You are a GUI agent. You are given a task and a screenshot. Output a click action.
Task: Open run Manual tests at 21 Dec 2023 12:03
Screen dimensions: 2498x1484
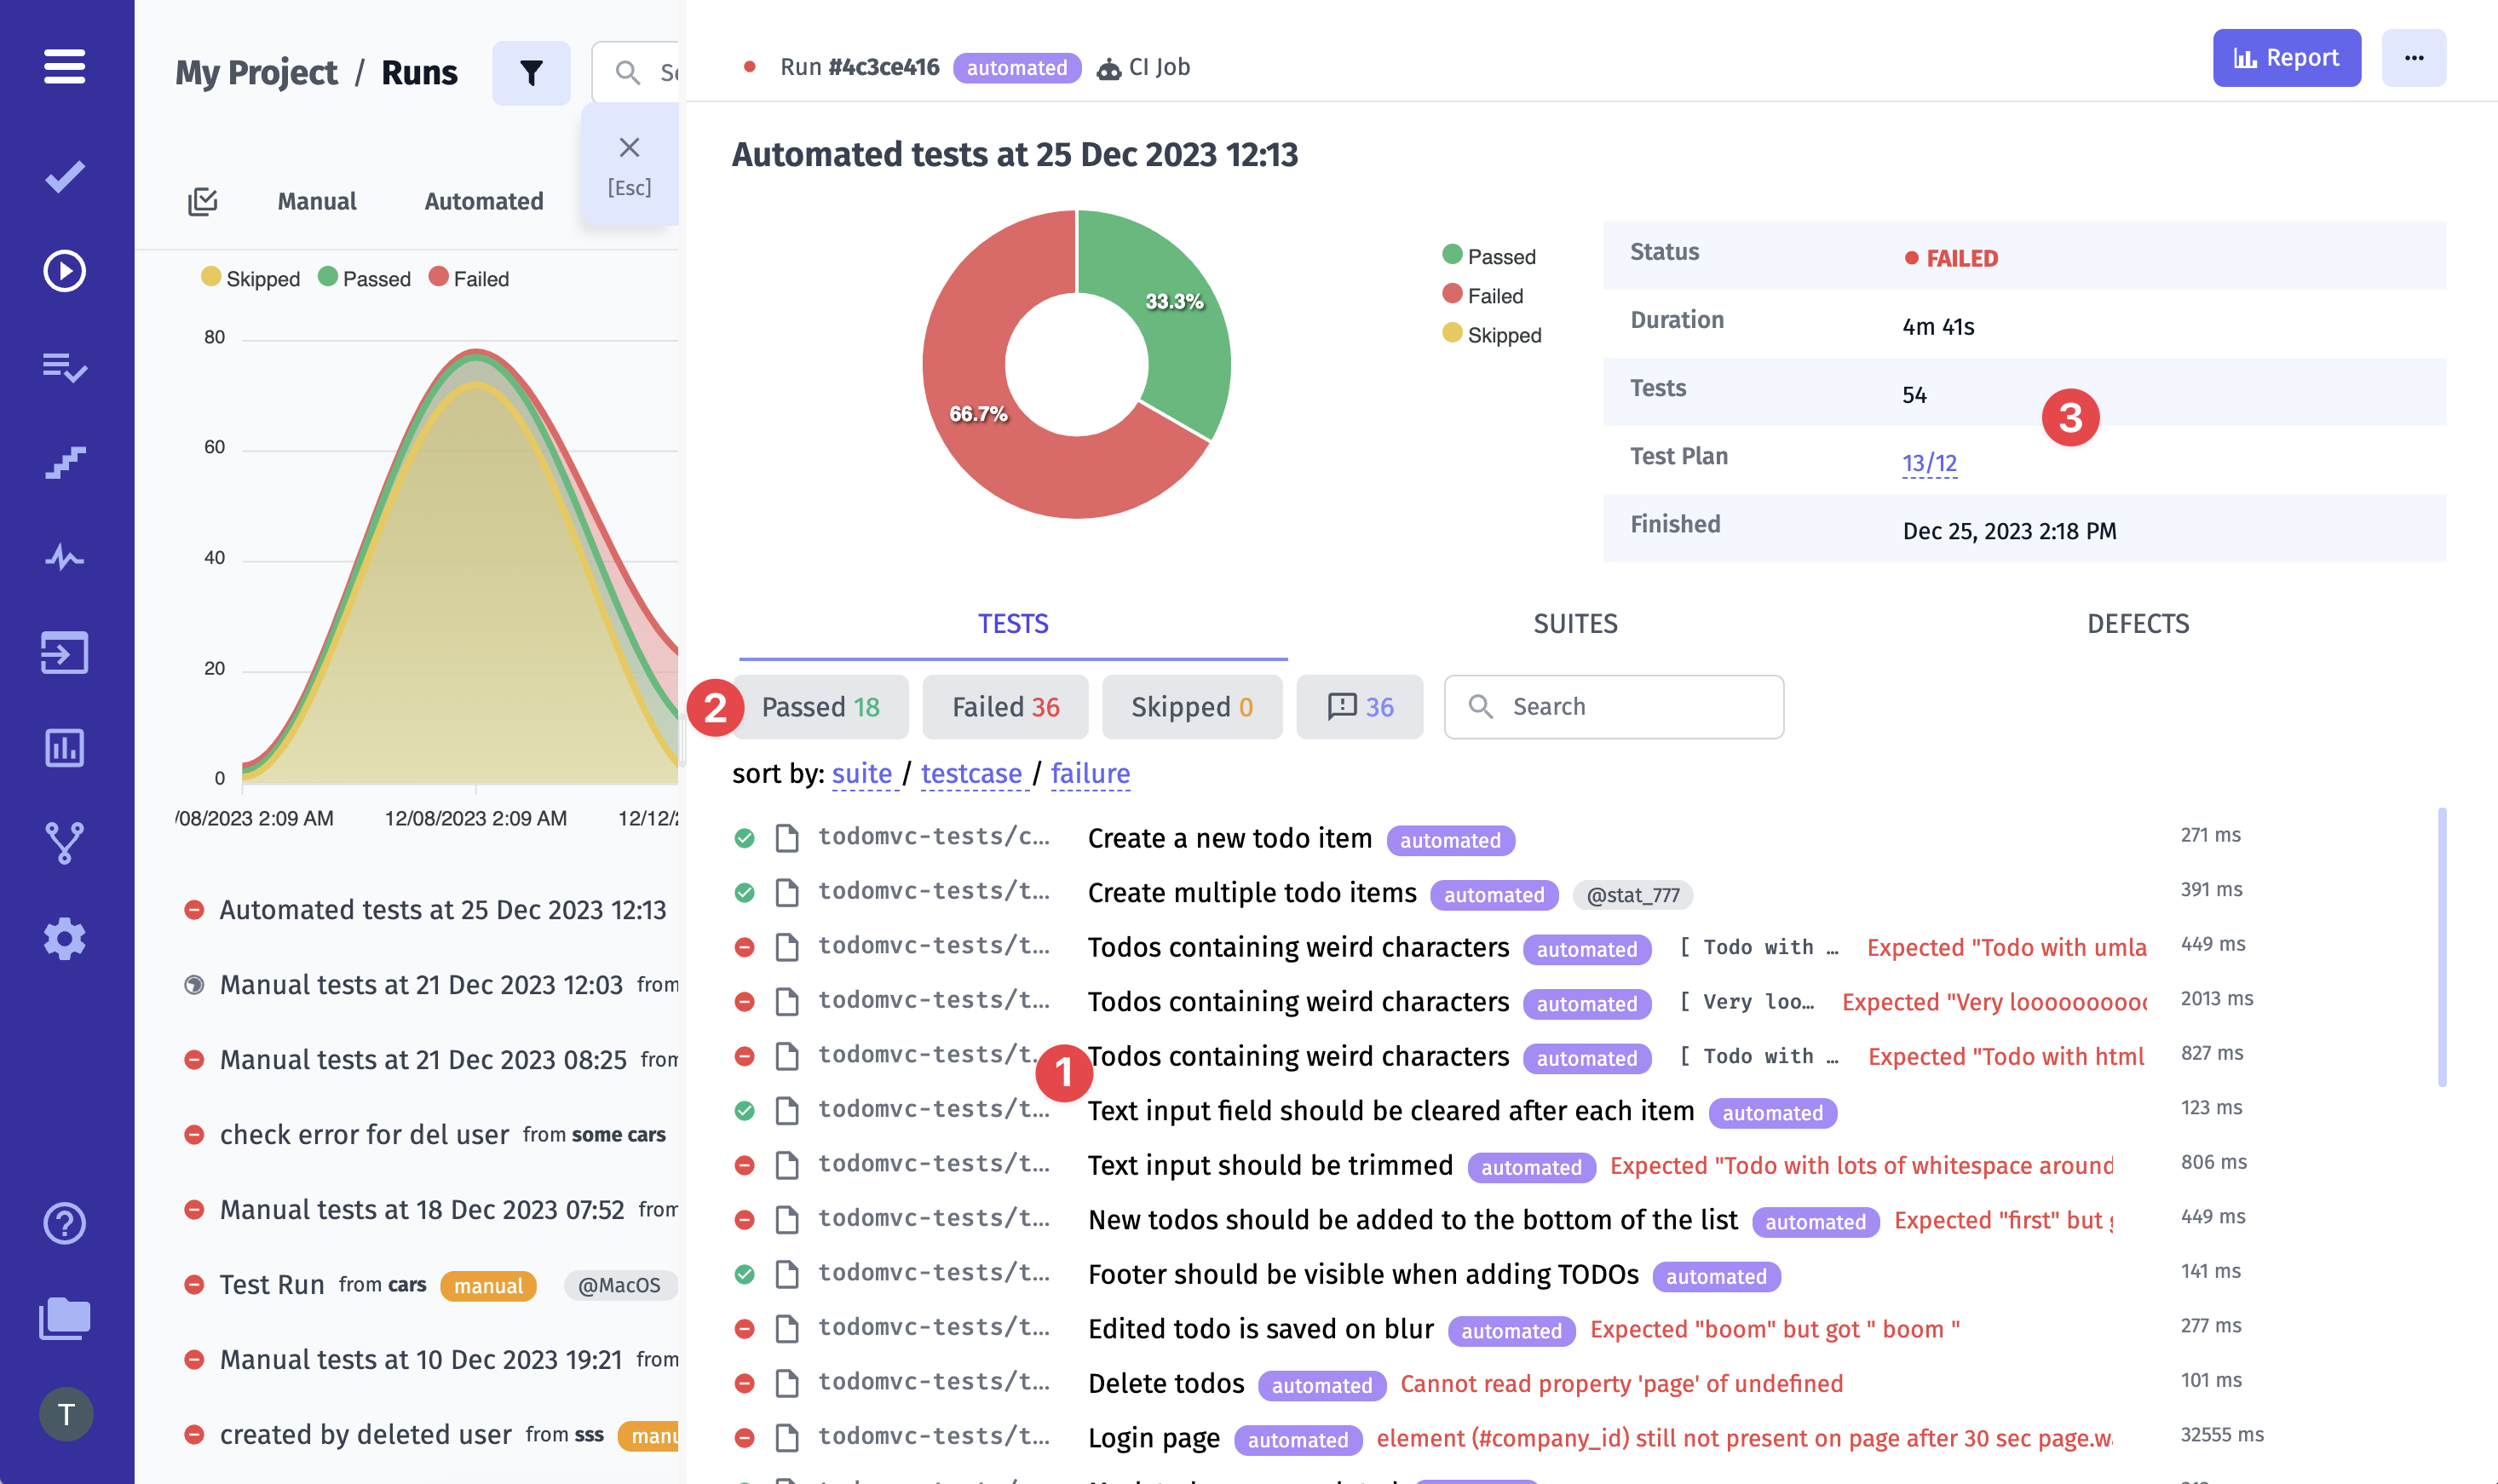pyautogui.click(x=421, y=985)
